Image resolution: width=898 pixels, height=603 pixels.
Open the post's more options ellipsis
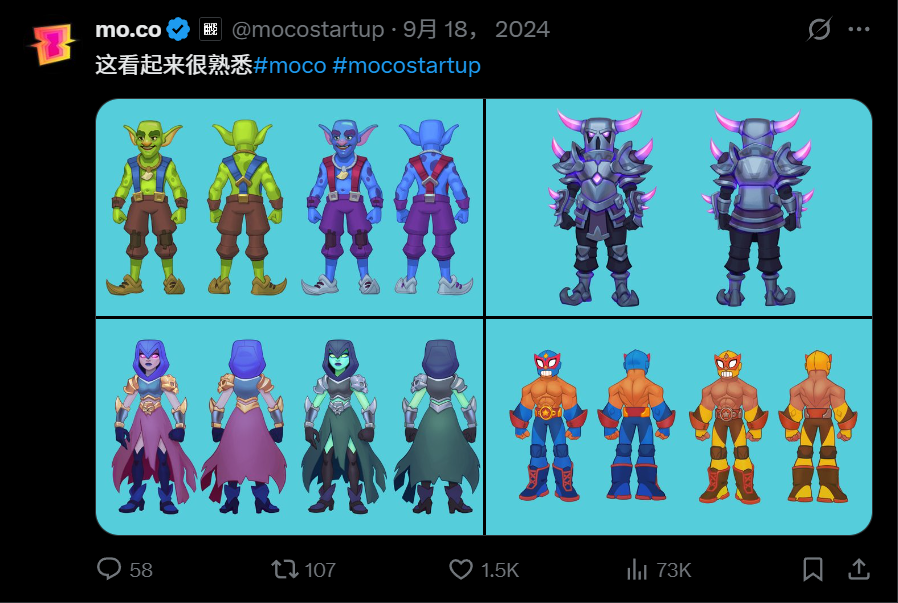pos(859,29)
